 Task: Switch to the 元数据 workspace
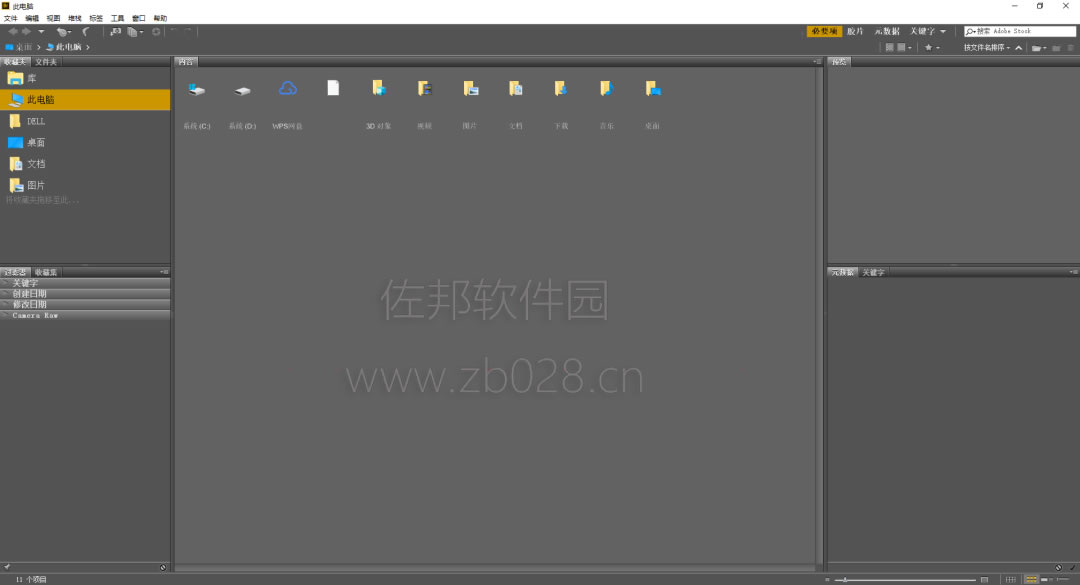(x=887, y=32)
